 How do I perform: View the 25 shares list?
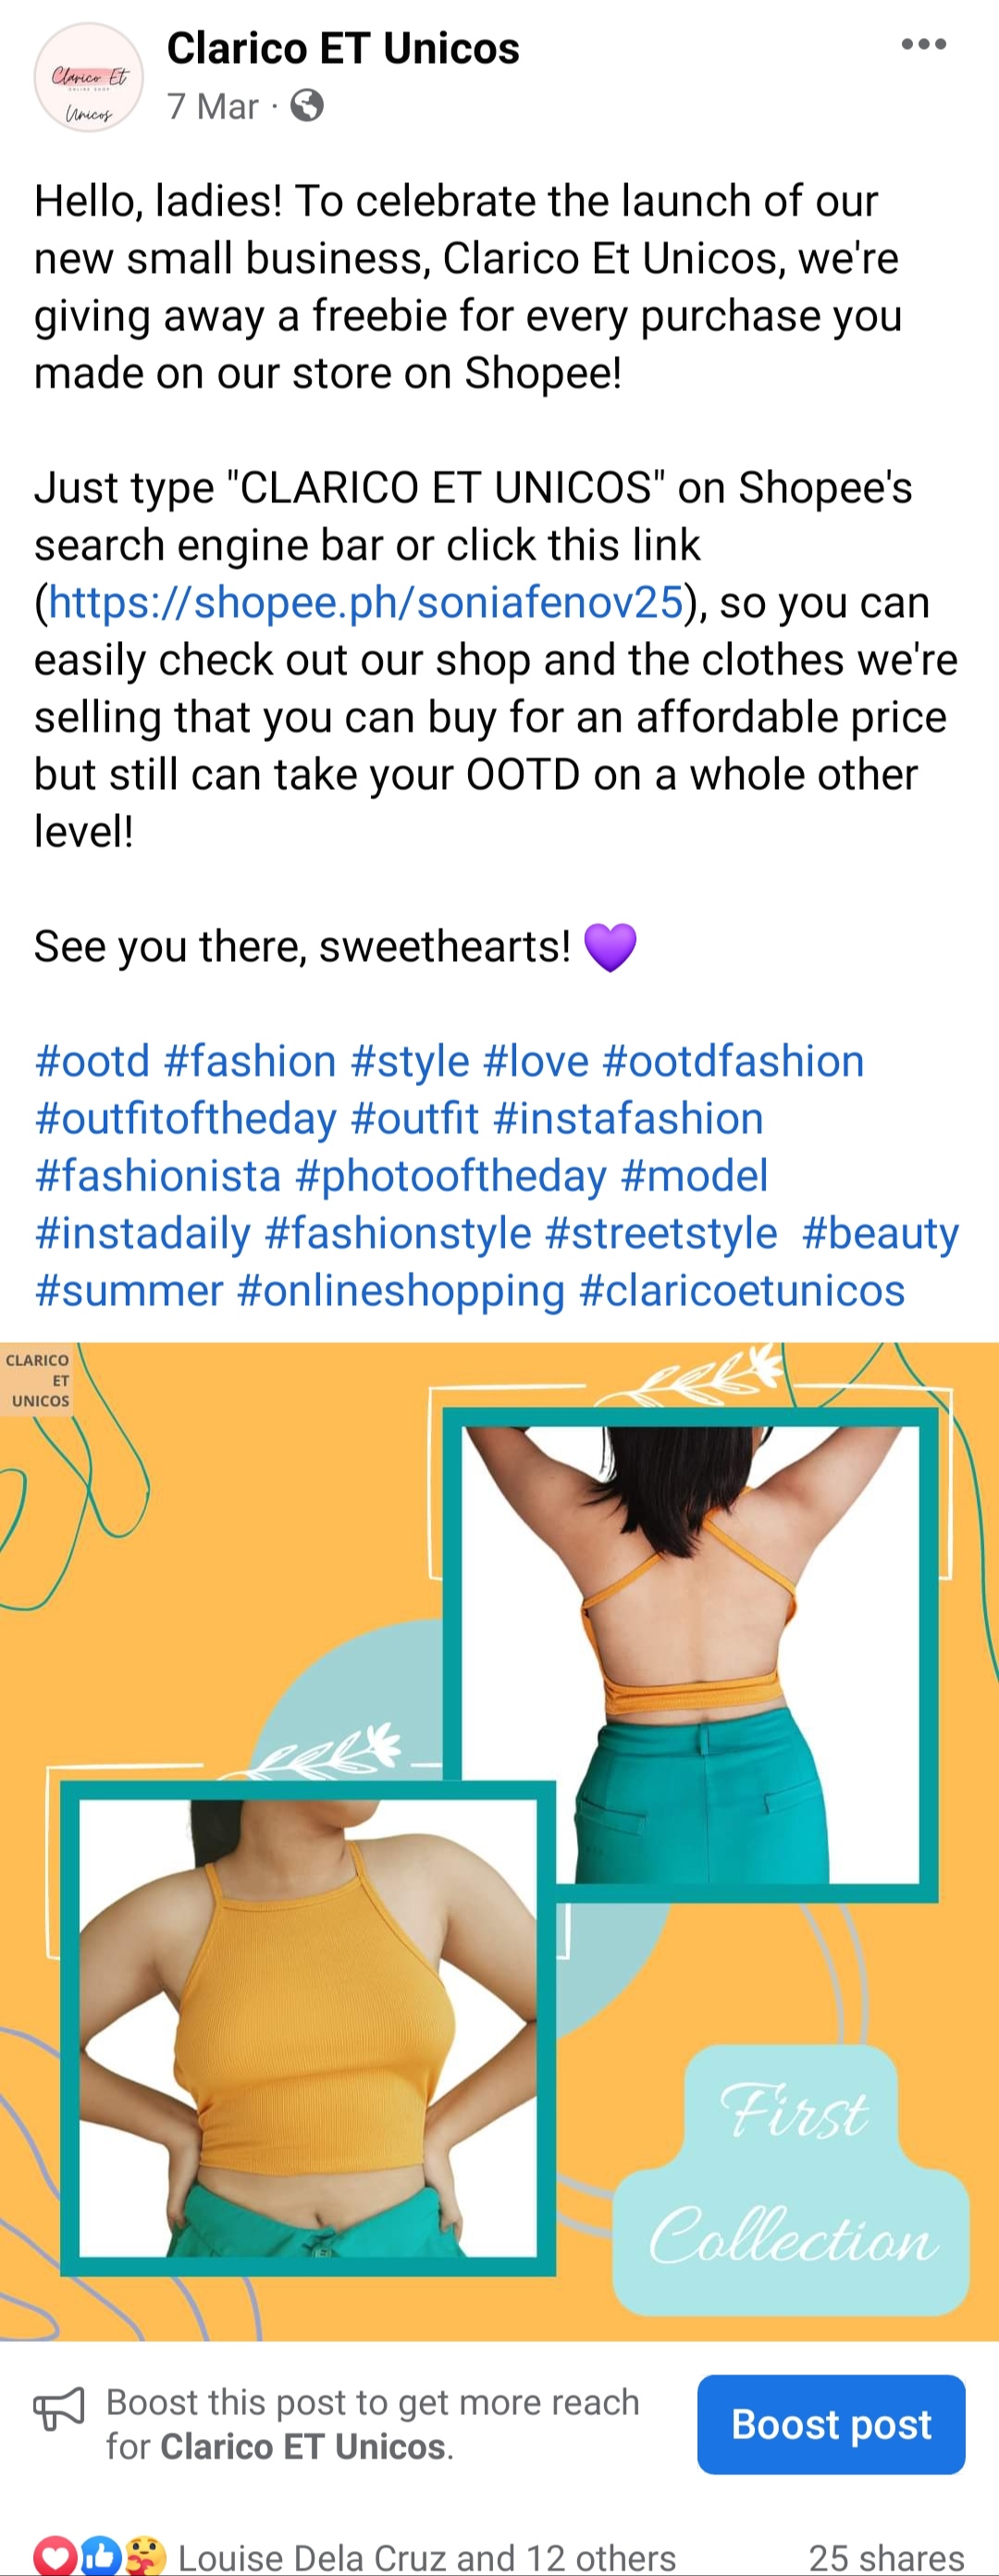point(885,2557)
